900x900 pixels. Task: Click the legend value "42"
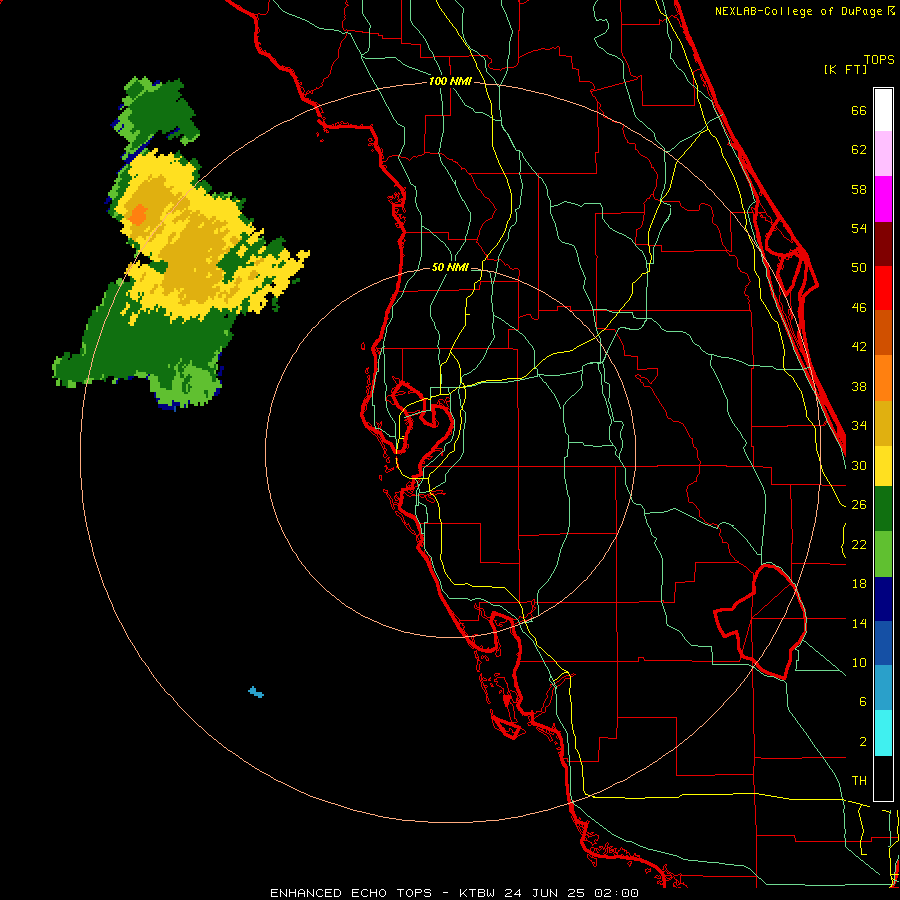(x=859, y=347)
